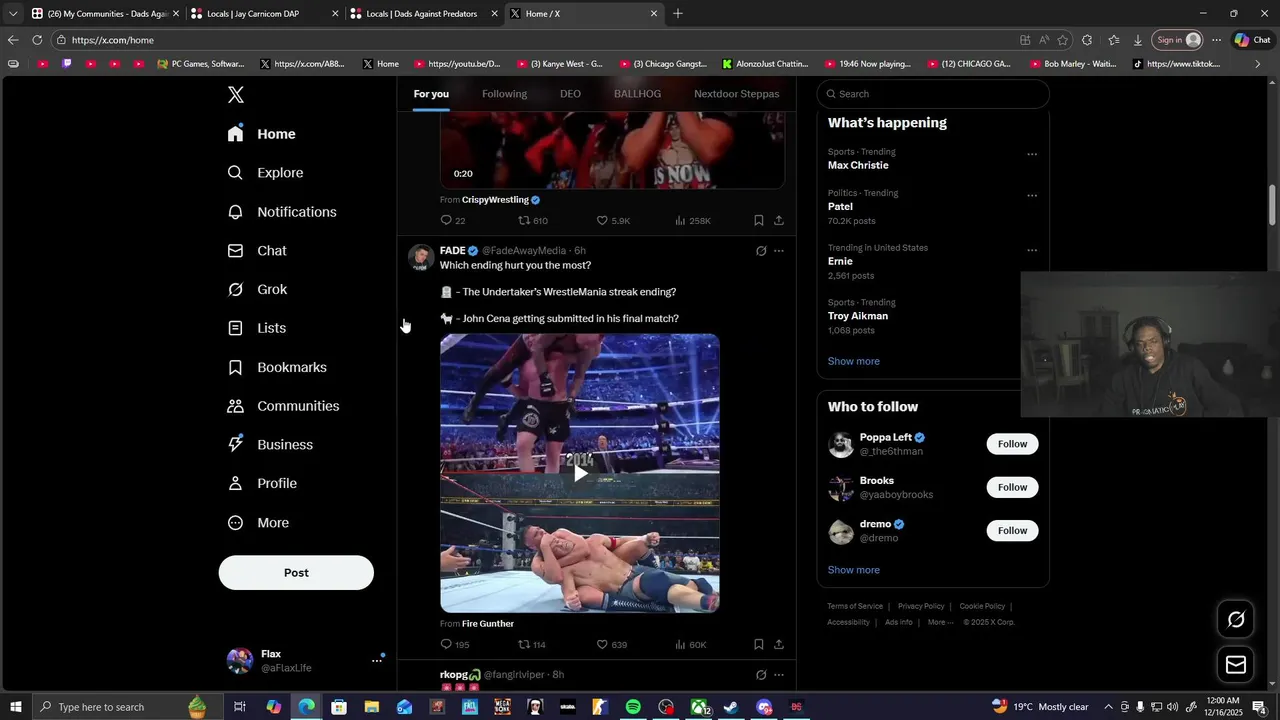Open options for Max Christie trend
This screenshot has height=720, width=1280.
(1032, 155)
